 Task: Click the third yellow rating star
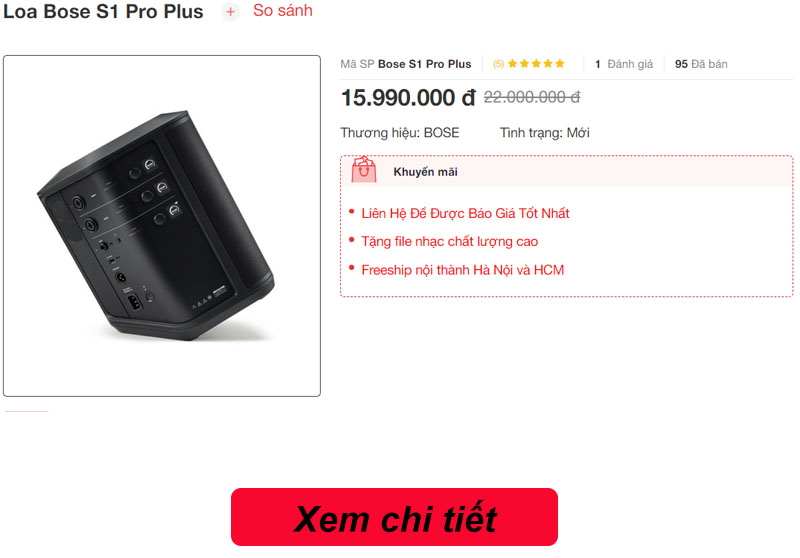point(536,64)
